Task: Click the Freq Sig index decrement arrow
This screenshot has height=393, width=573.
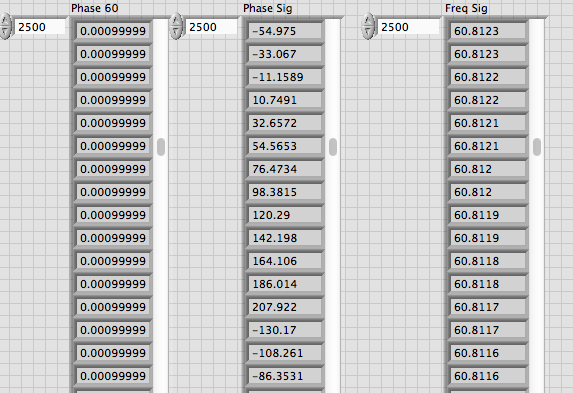Action: click(x=368, y=33)
